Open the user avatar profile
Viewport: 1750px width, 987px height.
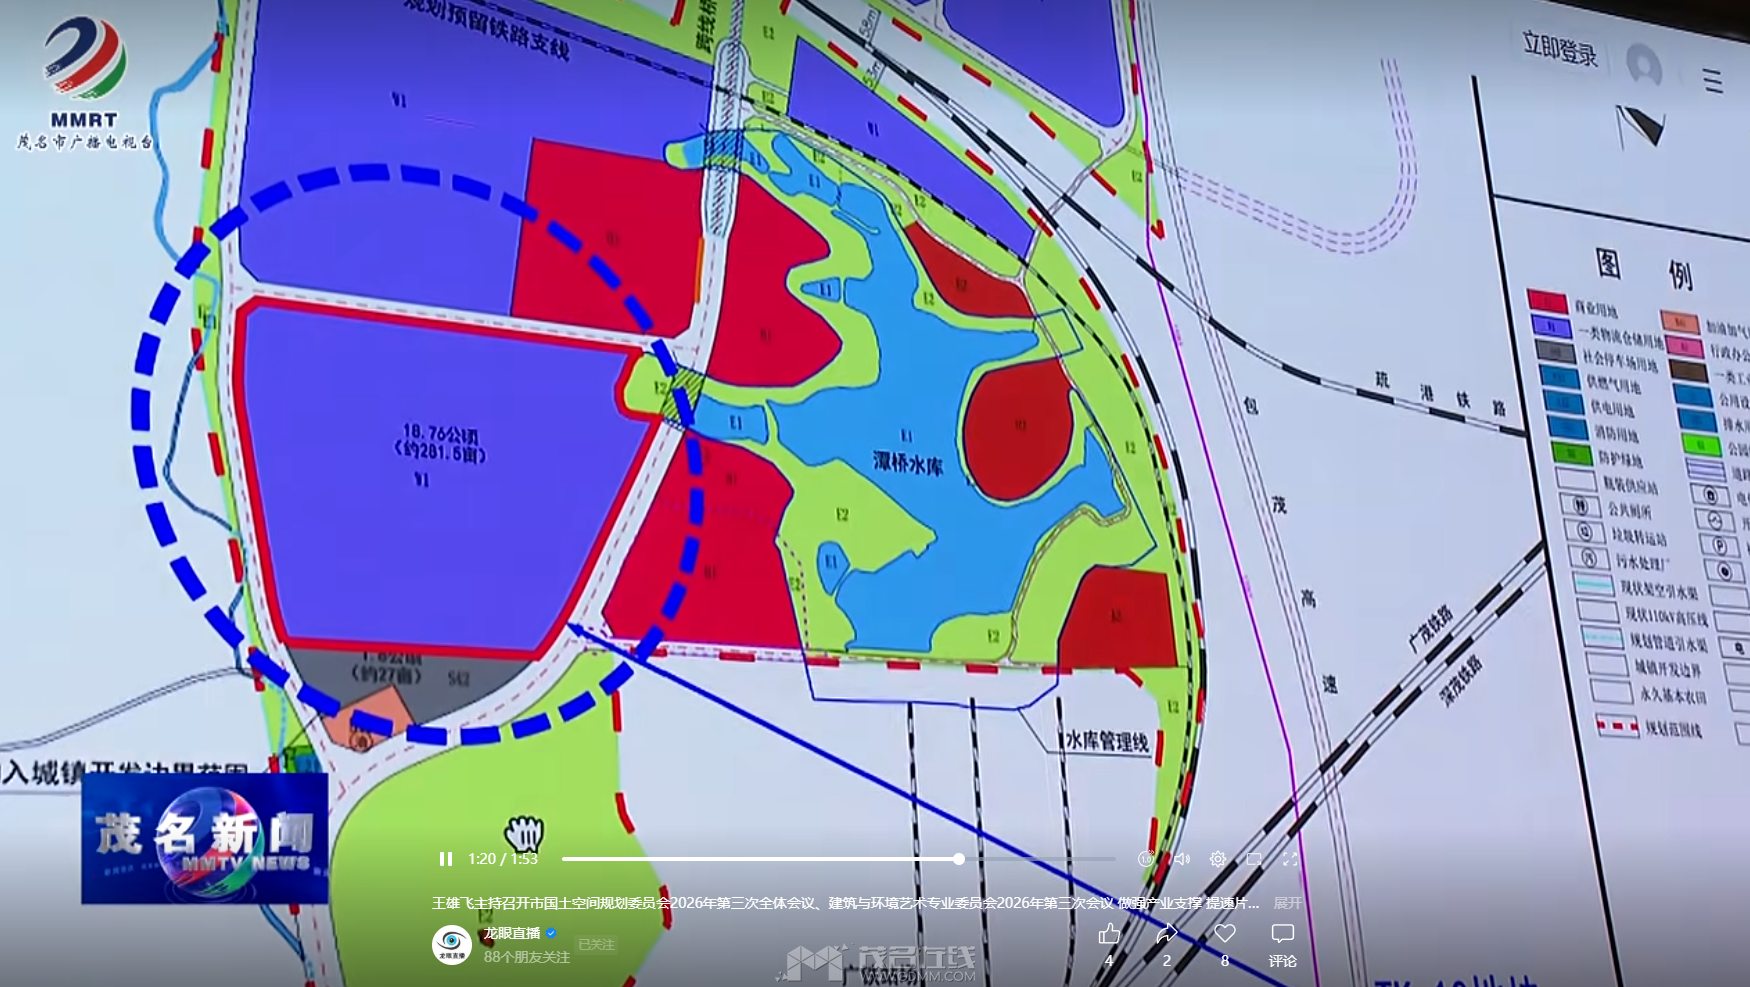click(x=1644, y=66)
